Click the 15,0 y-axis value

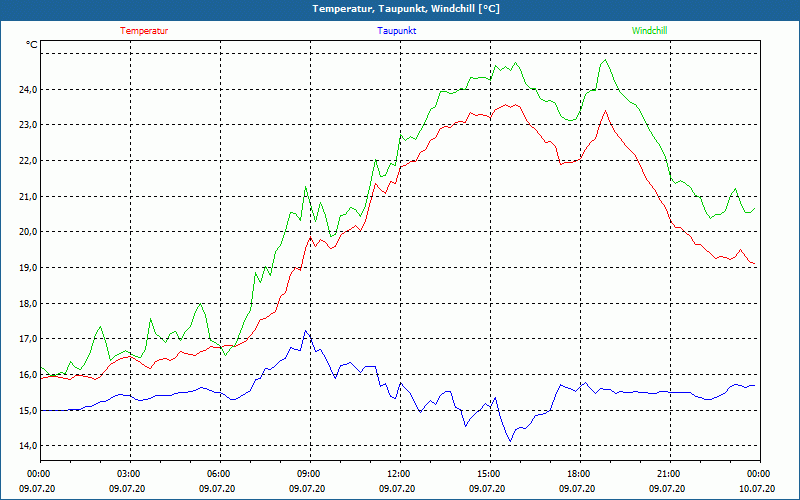(29, 410)
